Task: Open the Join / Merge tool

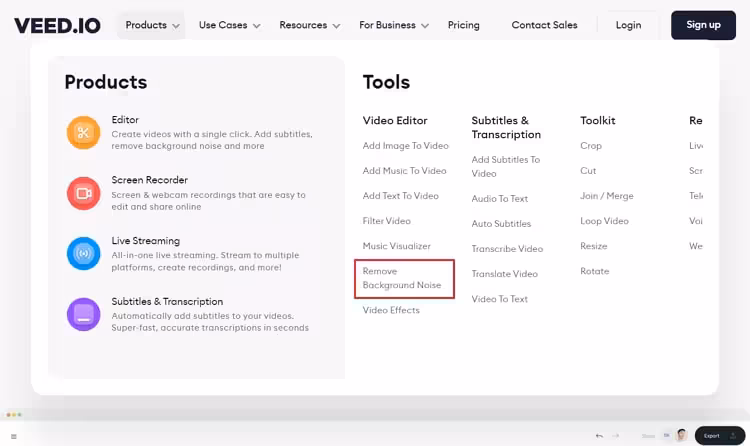Action: (x=606, y=196)
